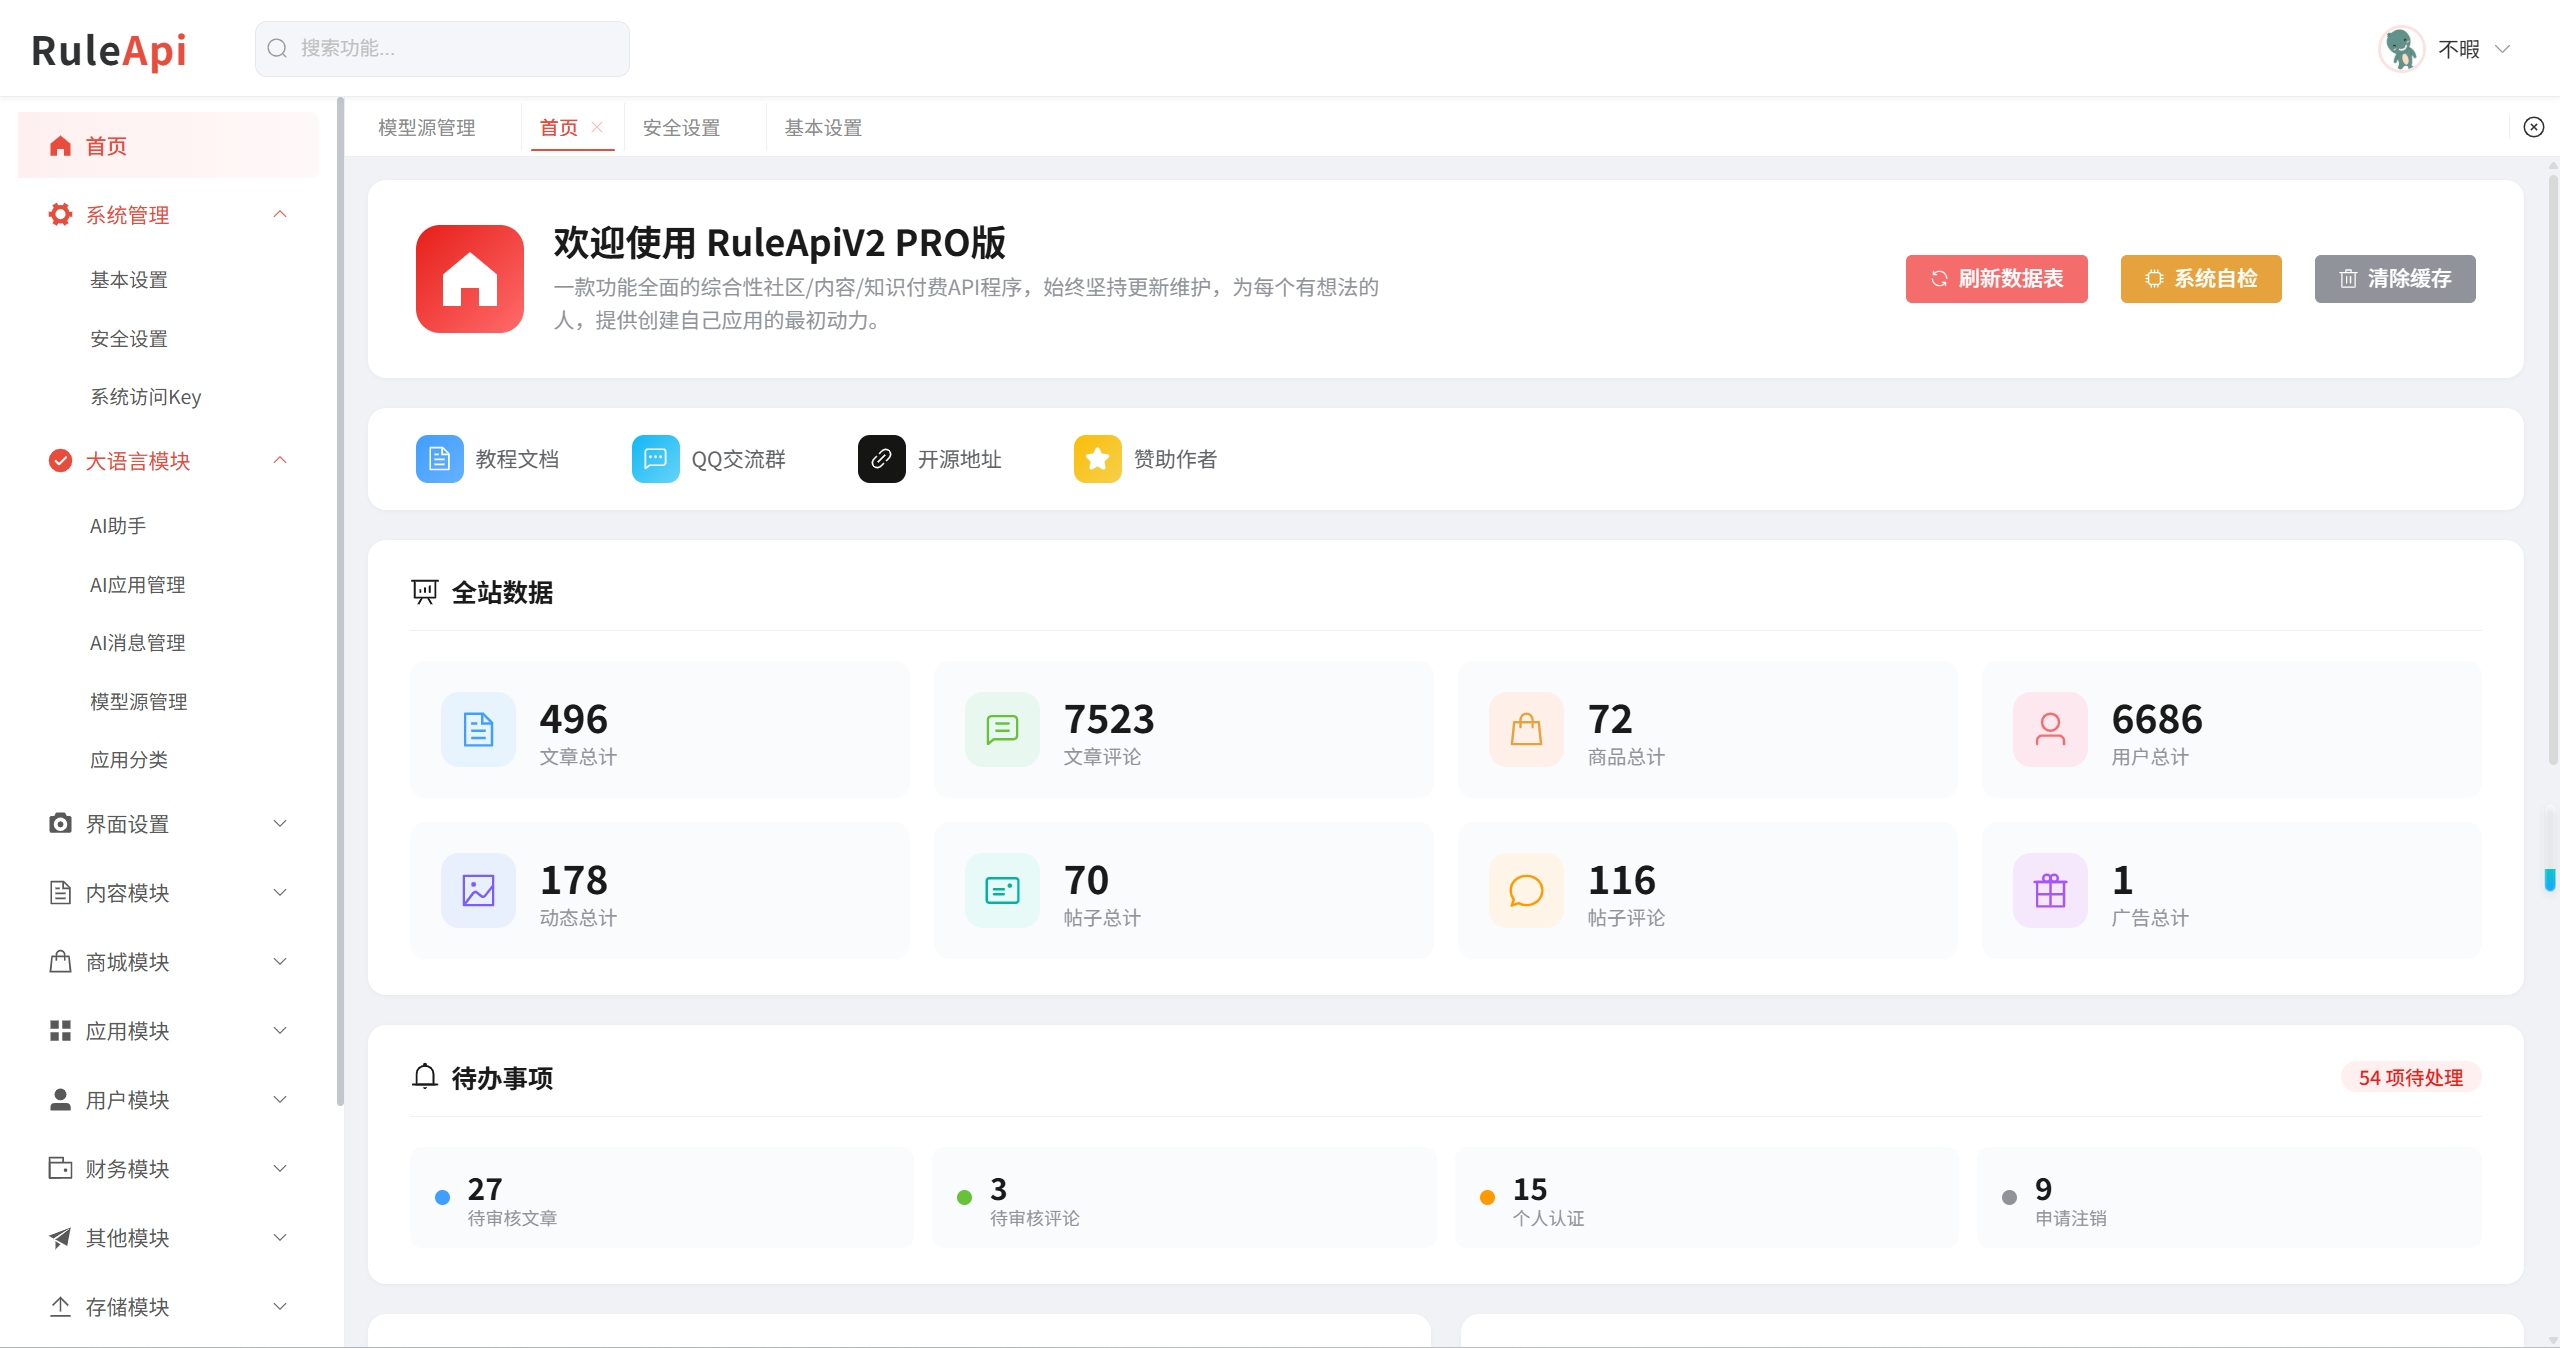The width and height of the screenshot is (2560, 1348).
Task: Click the 待办事项 bell icon
Action: 425,1077
